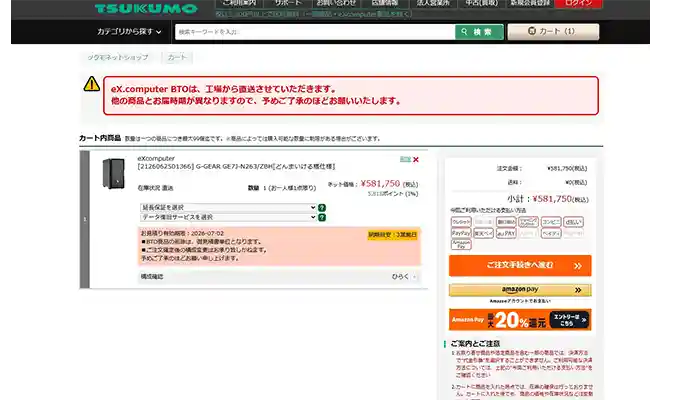Click the yellow warning triangle icon
This screenshot has height=400, width=700.
point(92,83)
